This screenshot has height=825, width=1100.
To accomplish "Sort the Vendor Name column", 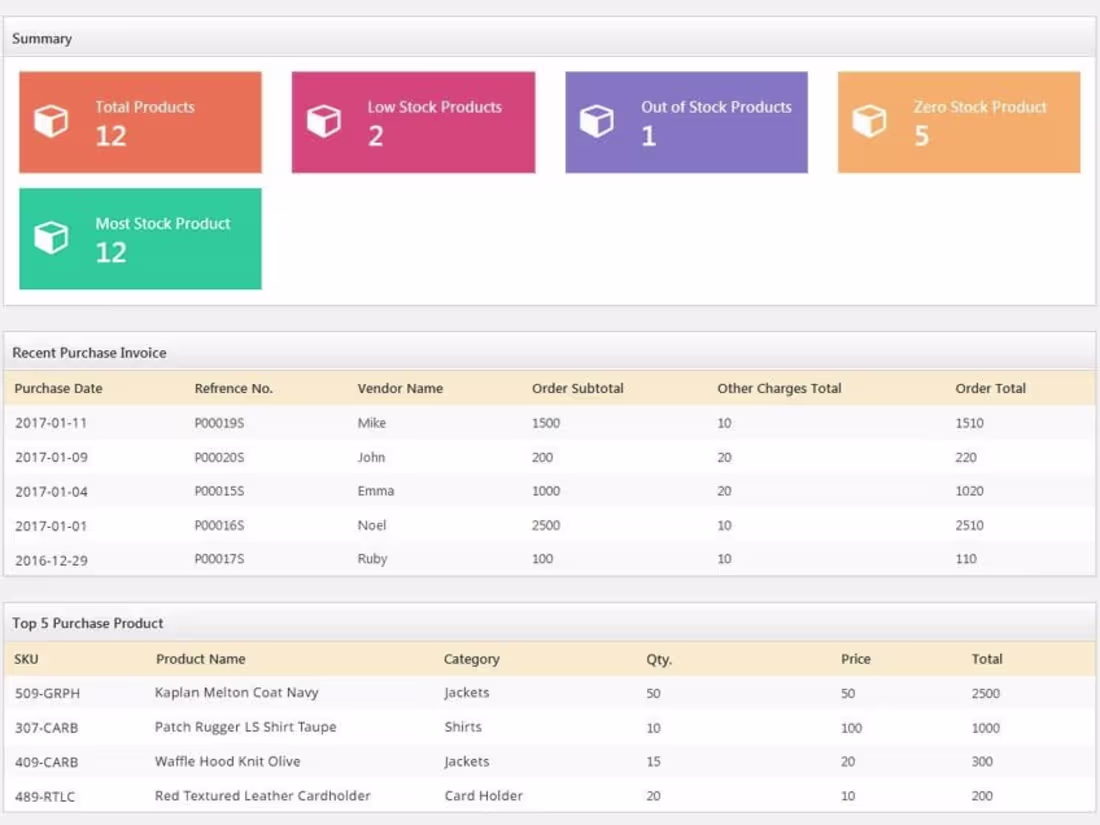I will click(400, 388).
